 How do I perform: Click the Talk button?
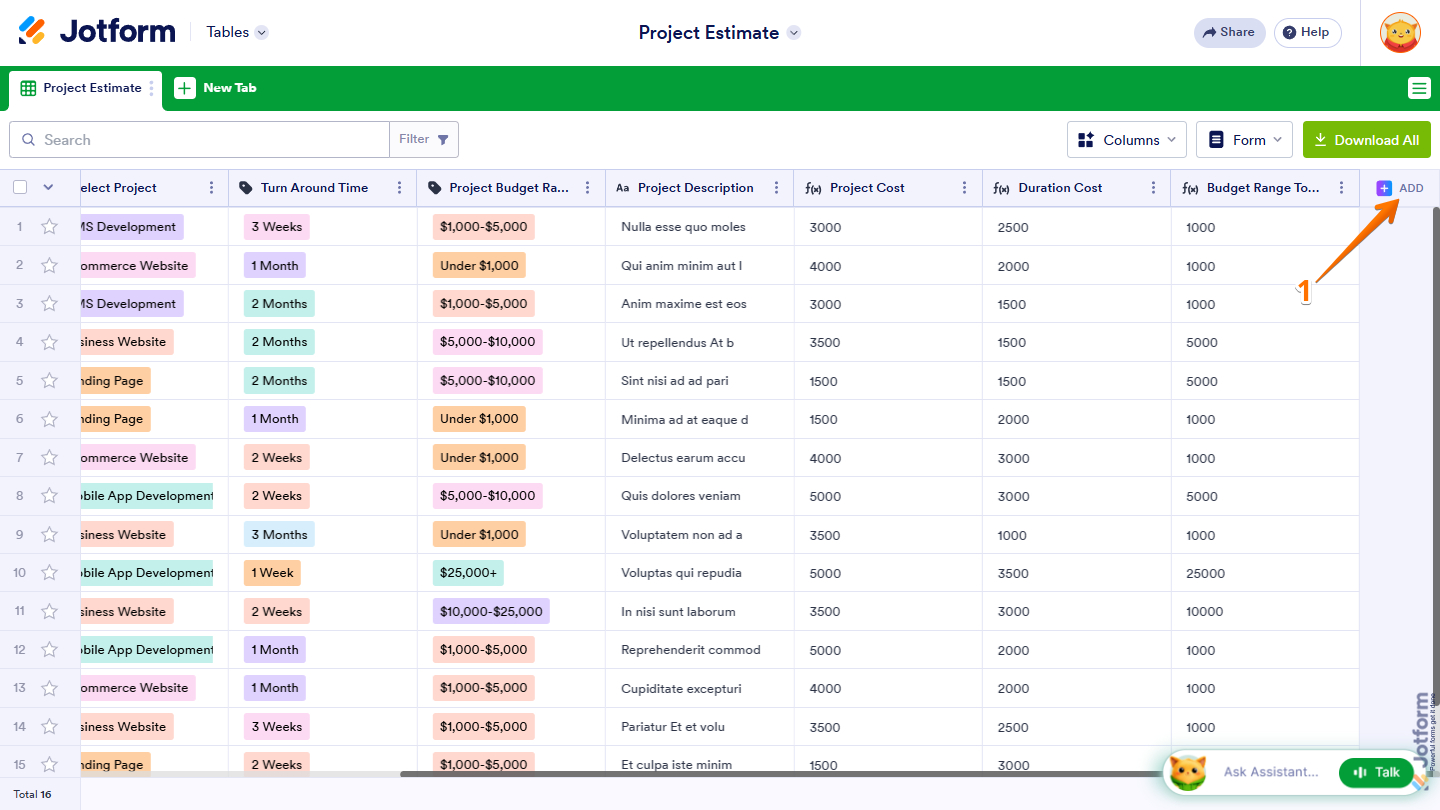tap(1376, 772)
